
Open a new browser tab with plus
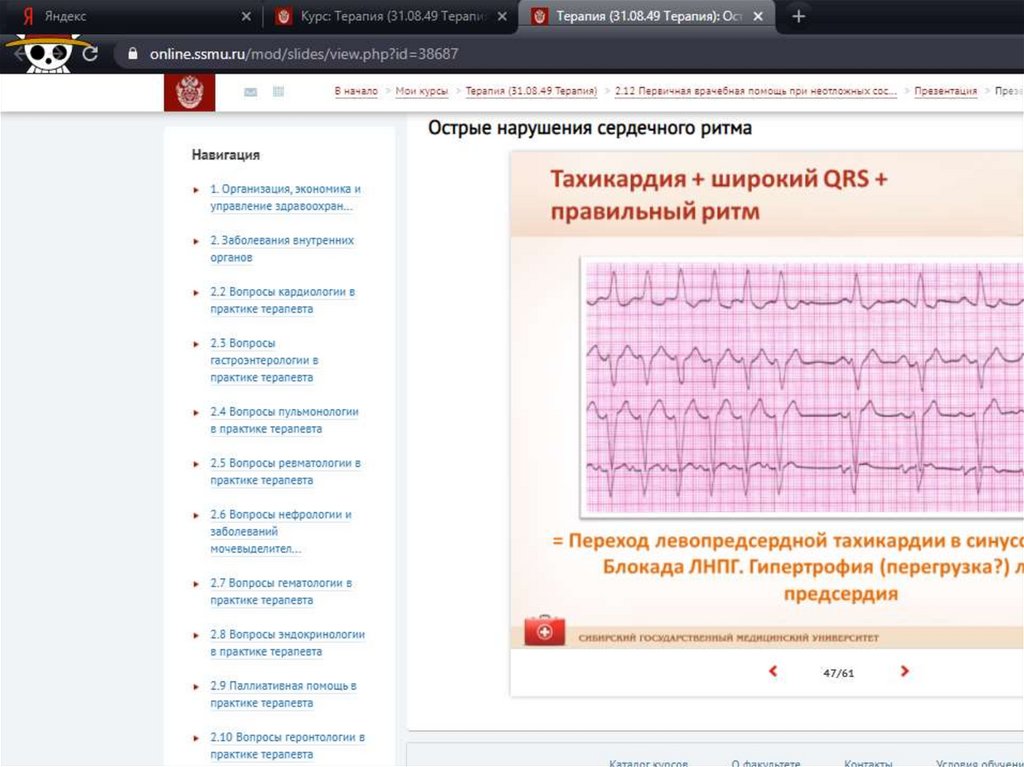[798, 16]
